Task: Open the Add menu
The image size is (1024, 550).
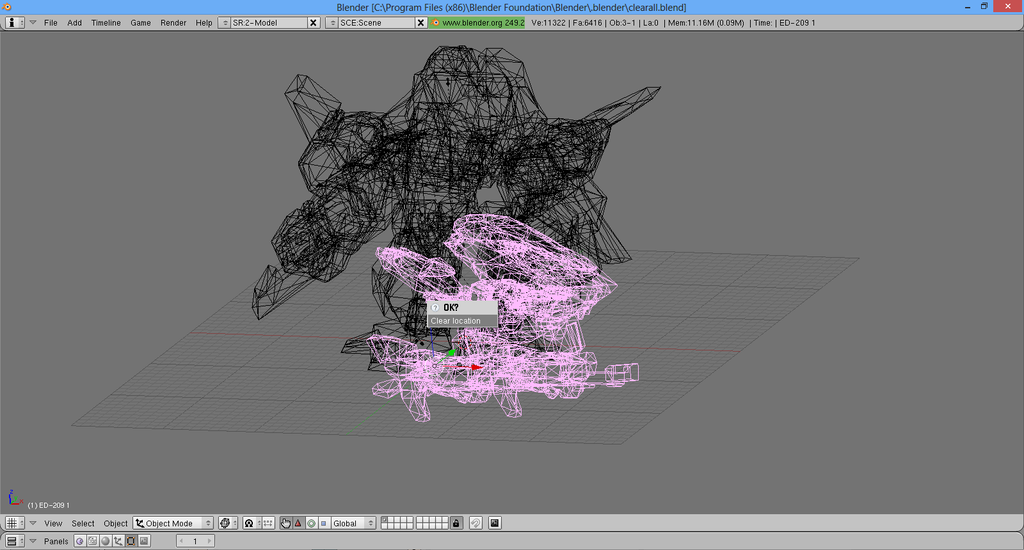Action: point(74,23)
